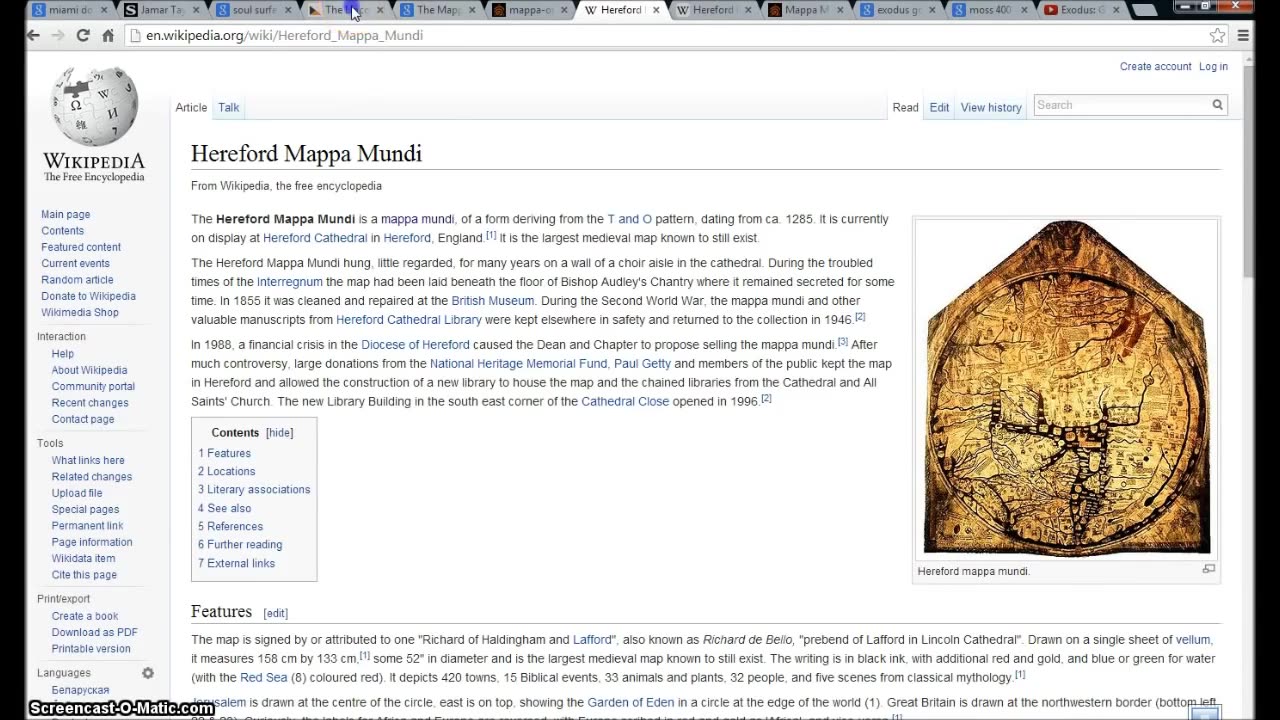Open Printable version link

[x=91, y=648]
